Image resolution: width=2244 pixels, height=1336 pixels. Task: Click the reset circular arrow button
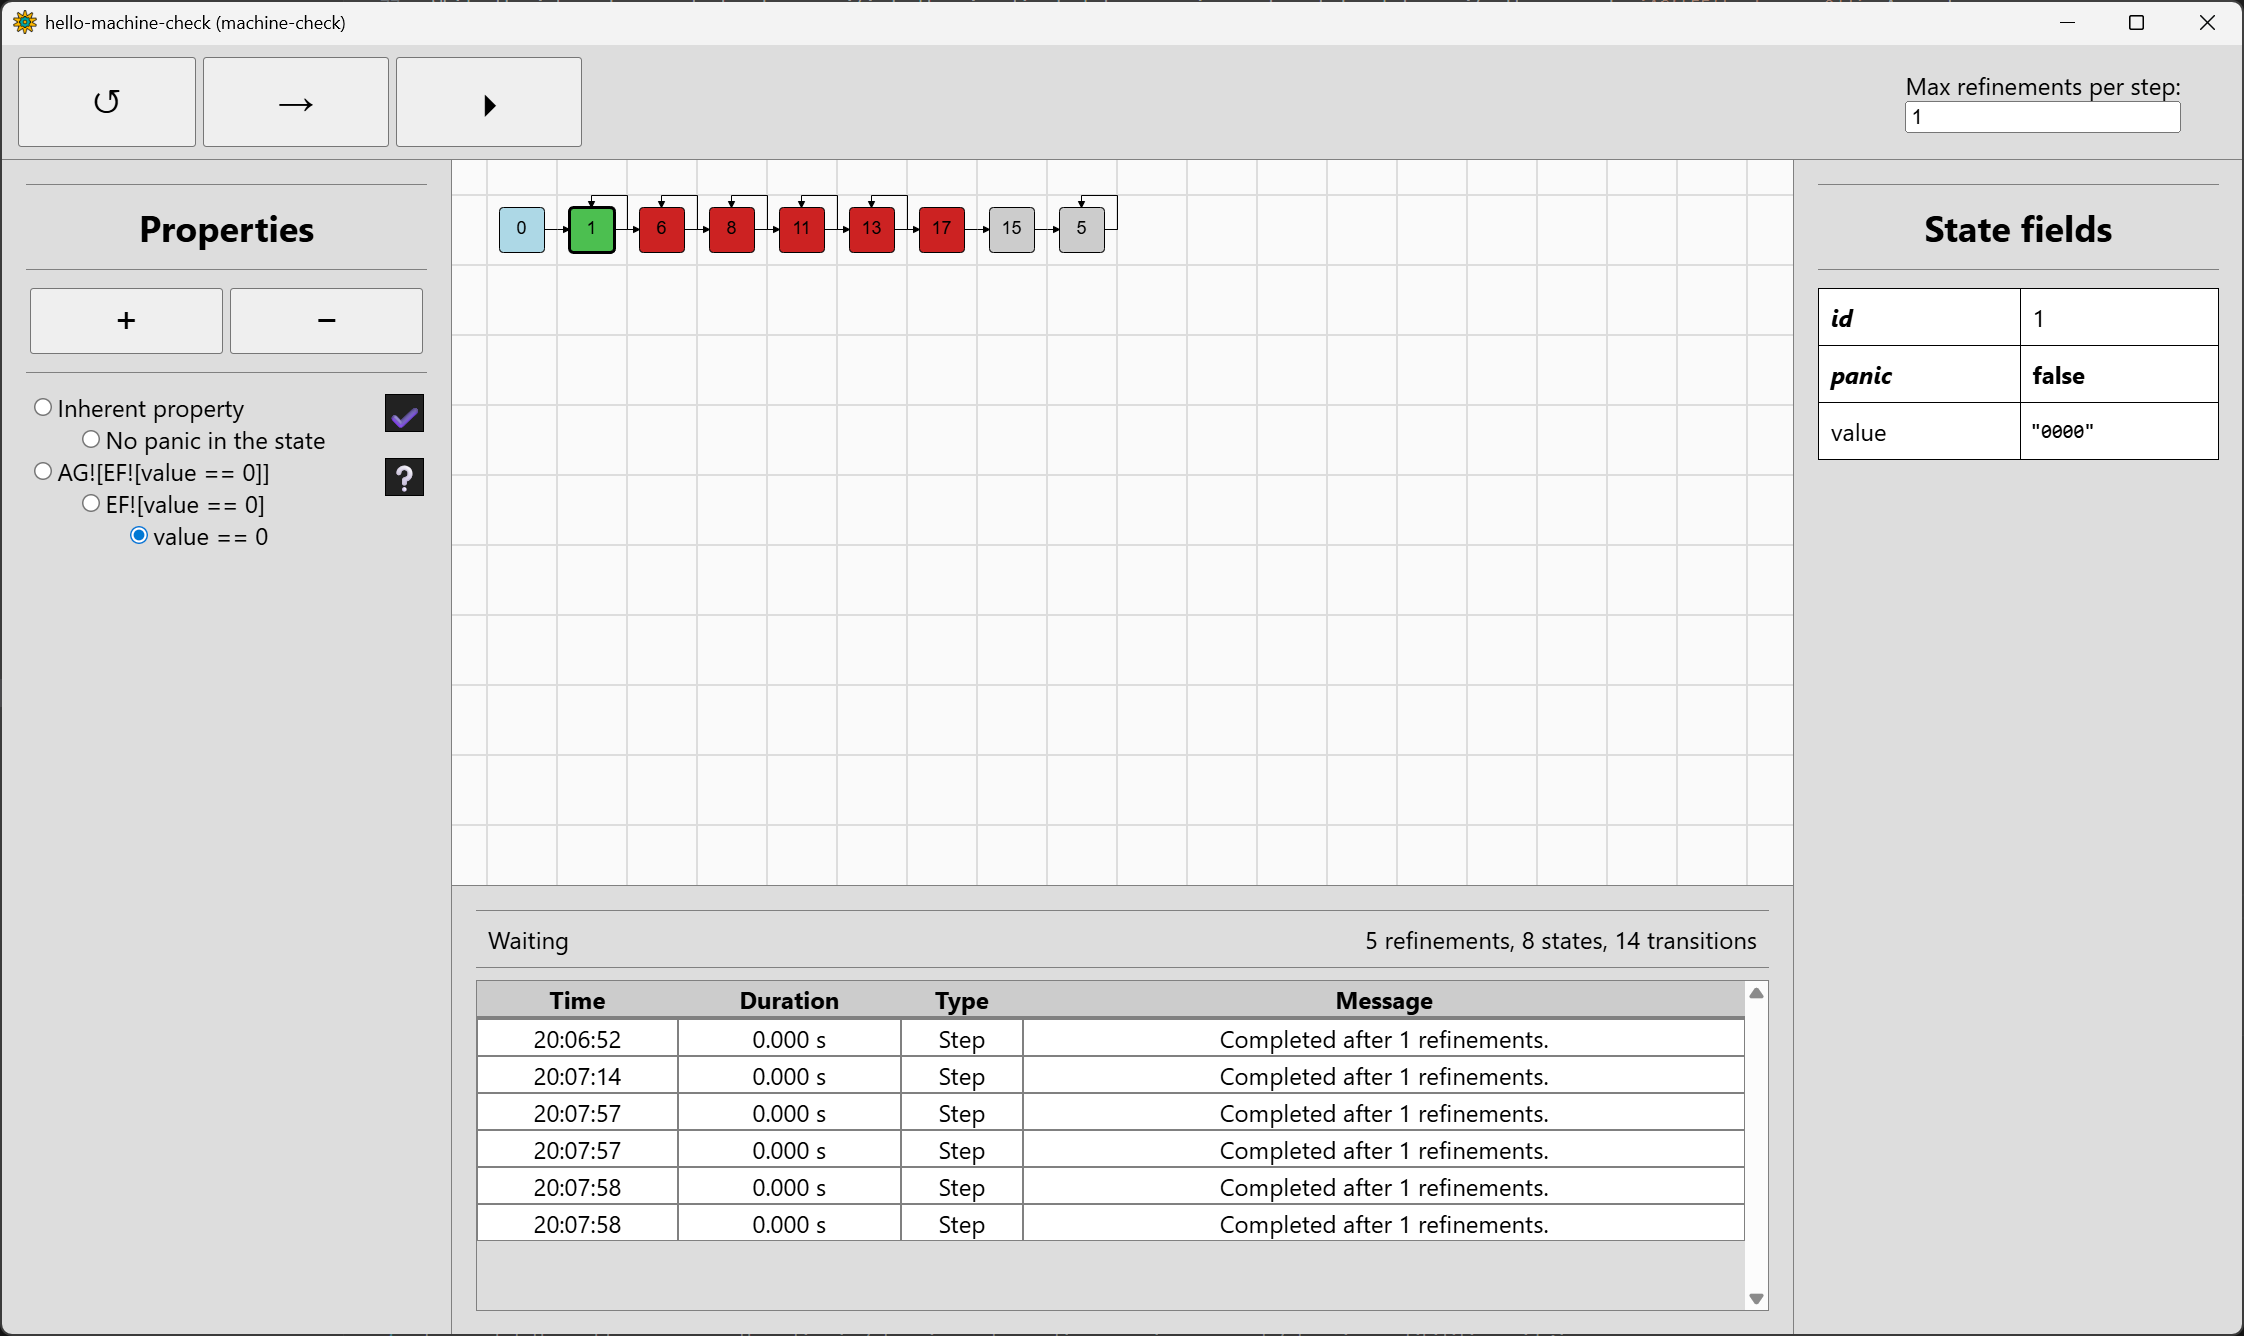click(107, 102)
